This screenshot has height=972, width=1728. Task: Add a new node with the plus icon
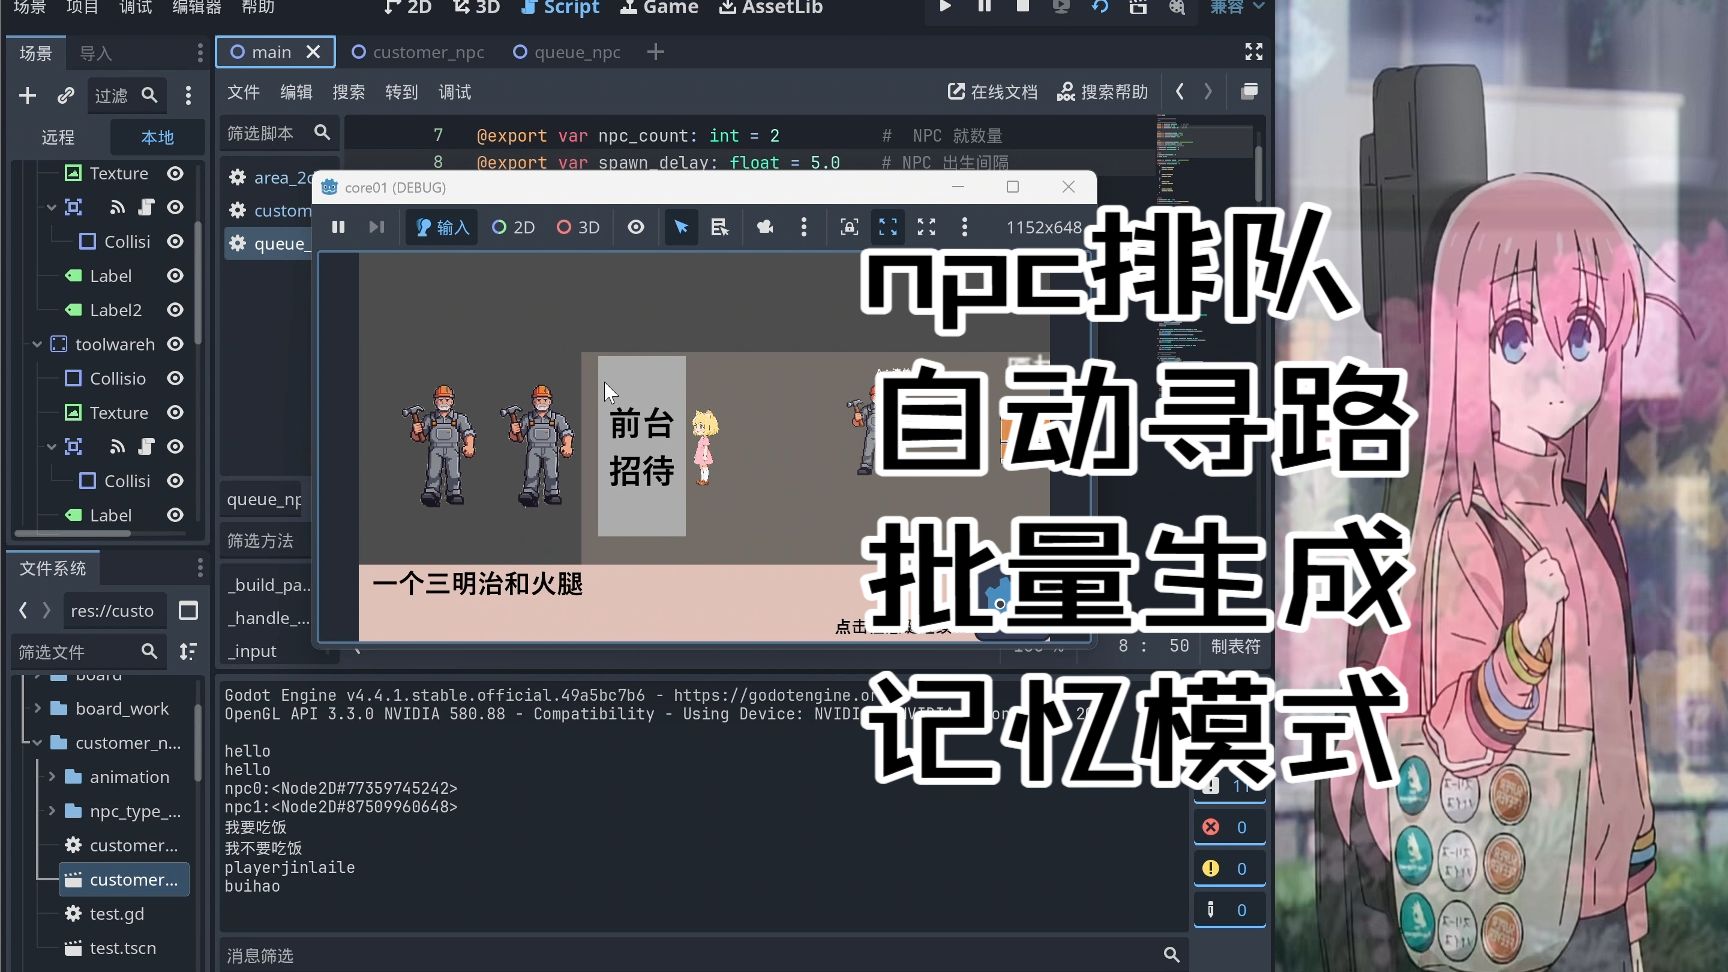click(27, 95)
